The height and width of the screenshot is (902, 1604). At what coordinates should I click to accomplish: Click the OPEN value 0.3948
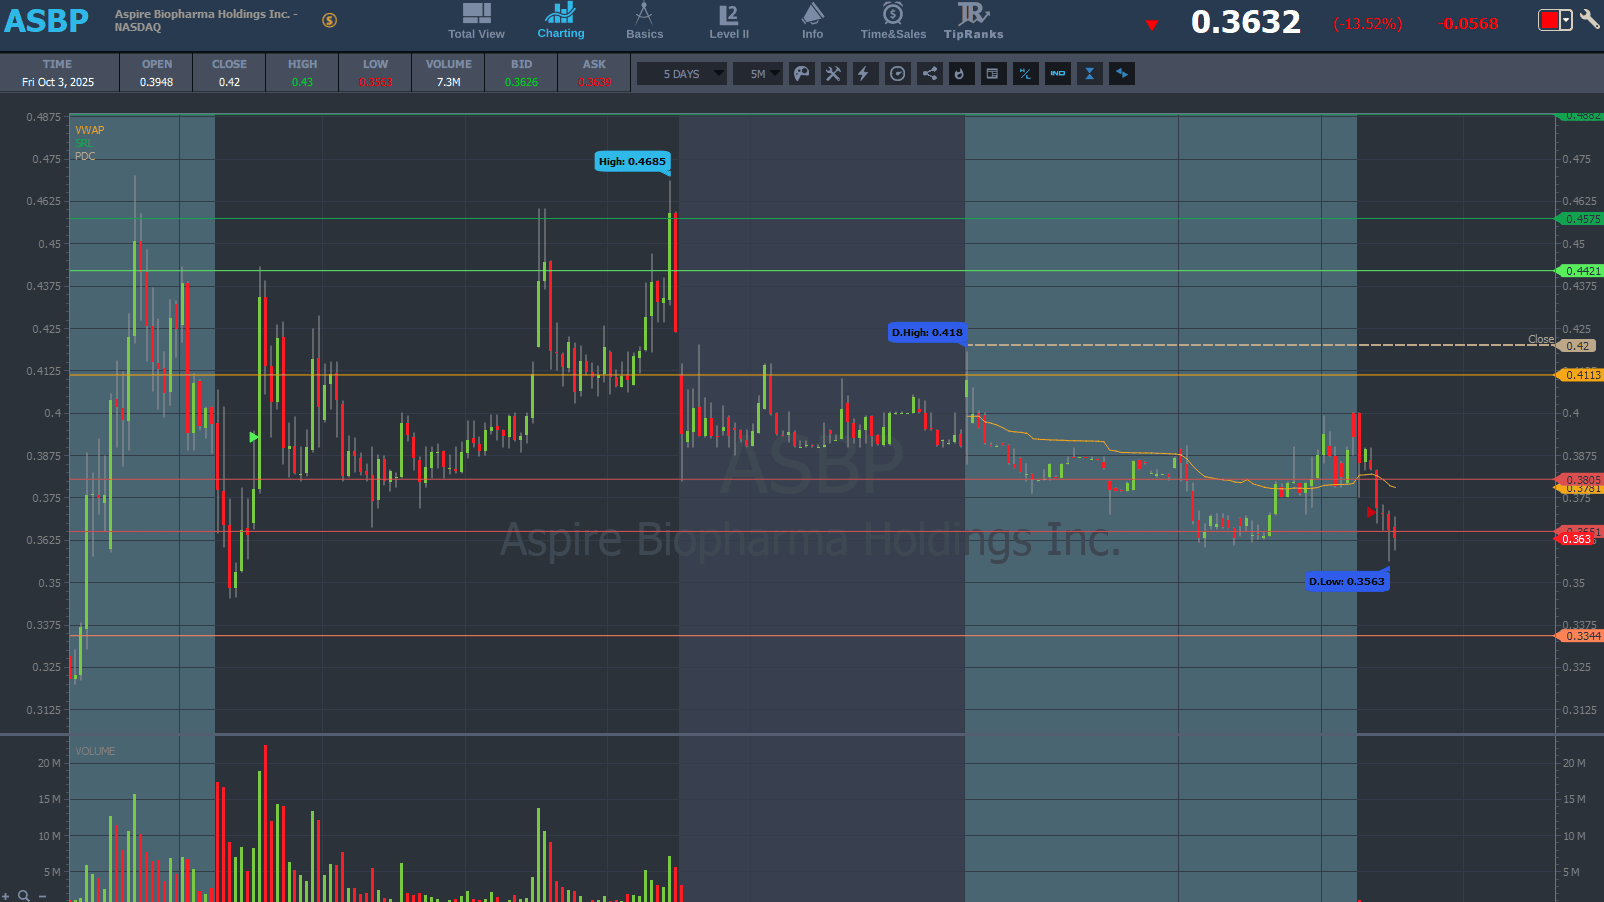[x=156, y=82]
